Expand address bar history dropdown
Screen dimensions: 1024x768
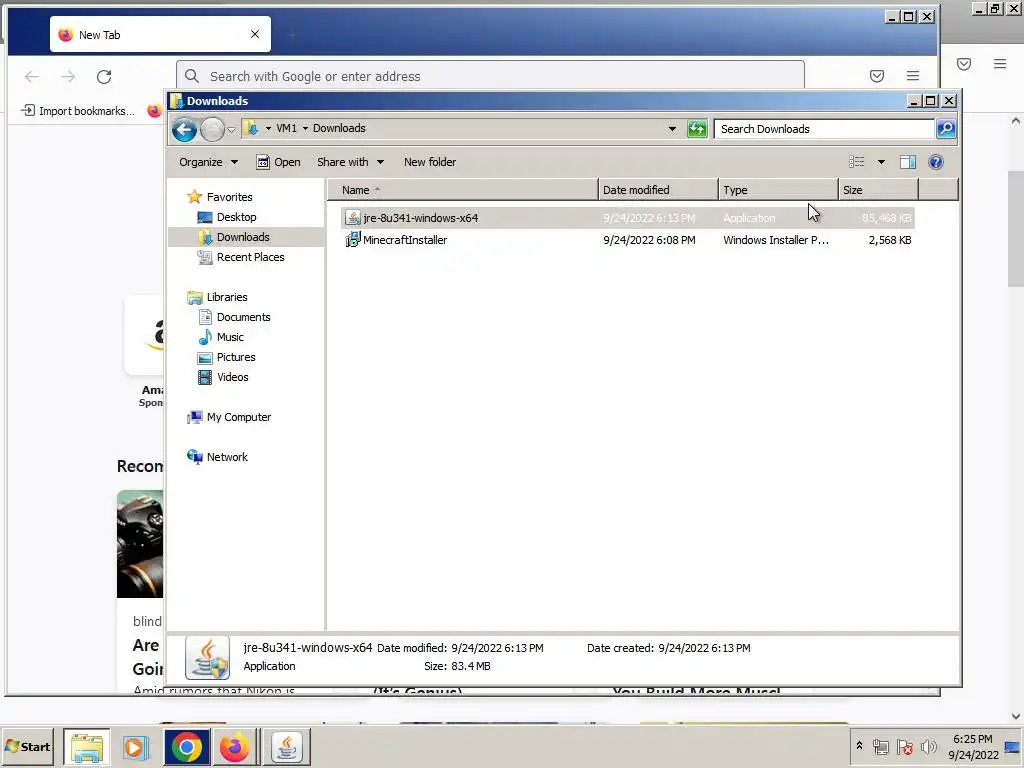pyautogui.click(x=672, y=129)
